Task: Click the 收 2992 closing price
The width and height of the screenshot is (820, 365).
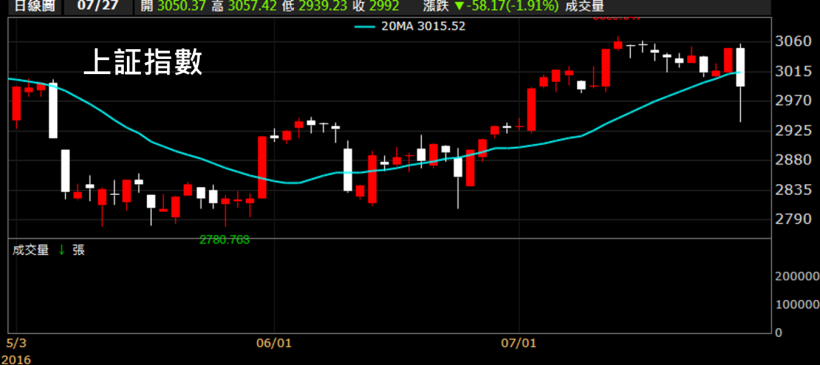Action: tap(376, 6)
